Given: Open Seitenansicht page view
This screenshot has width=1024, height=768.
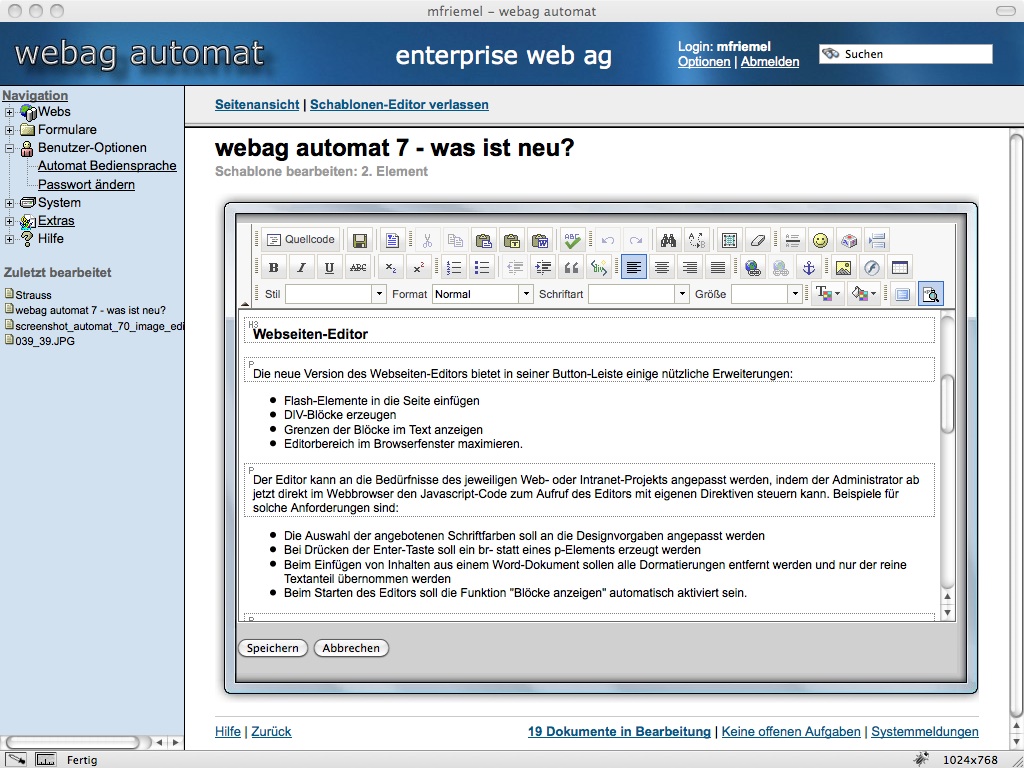Looking at the screenshot, I should (257, 104).
